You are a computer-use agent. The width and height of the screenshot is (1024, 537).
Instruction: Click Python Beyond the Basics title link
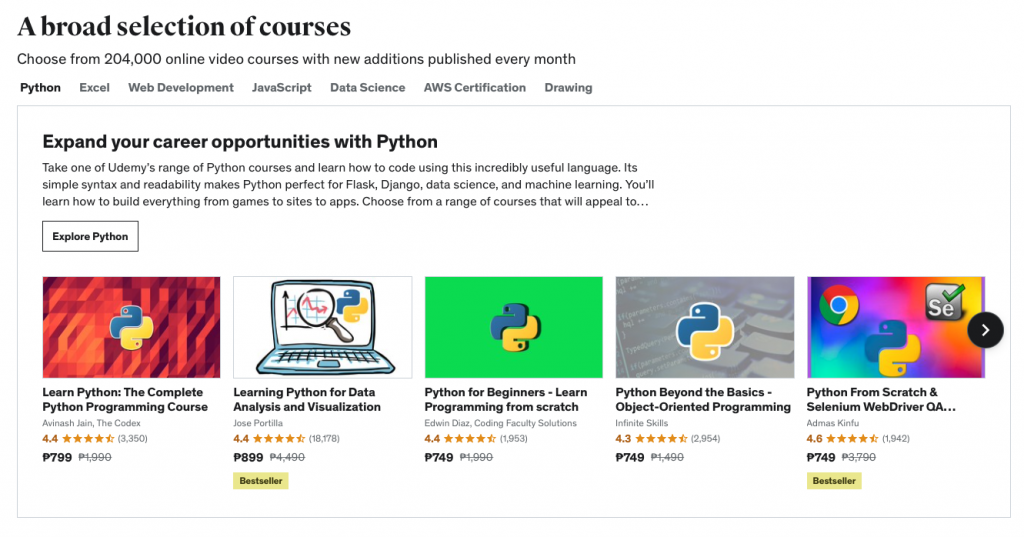[x=702, y=400]
